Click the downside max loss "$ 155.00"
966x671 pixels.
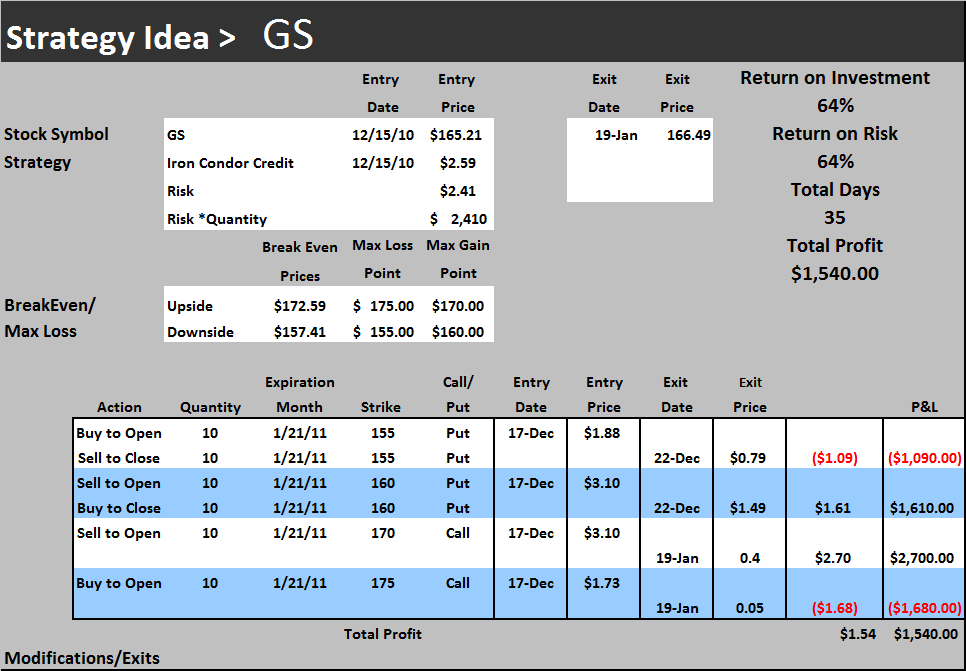(x=383, y=332)
